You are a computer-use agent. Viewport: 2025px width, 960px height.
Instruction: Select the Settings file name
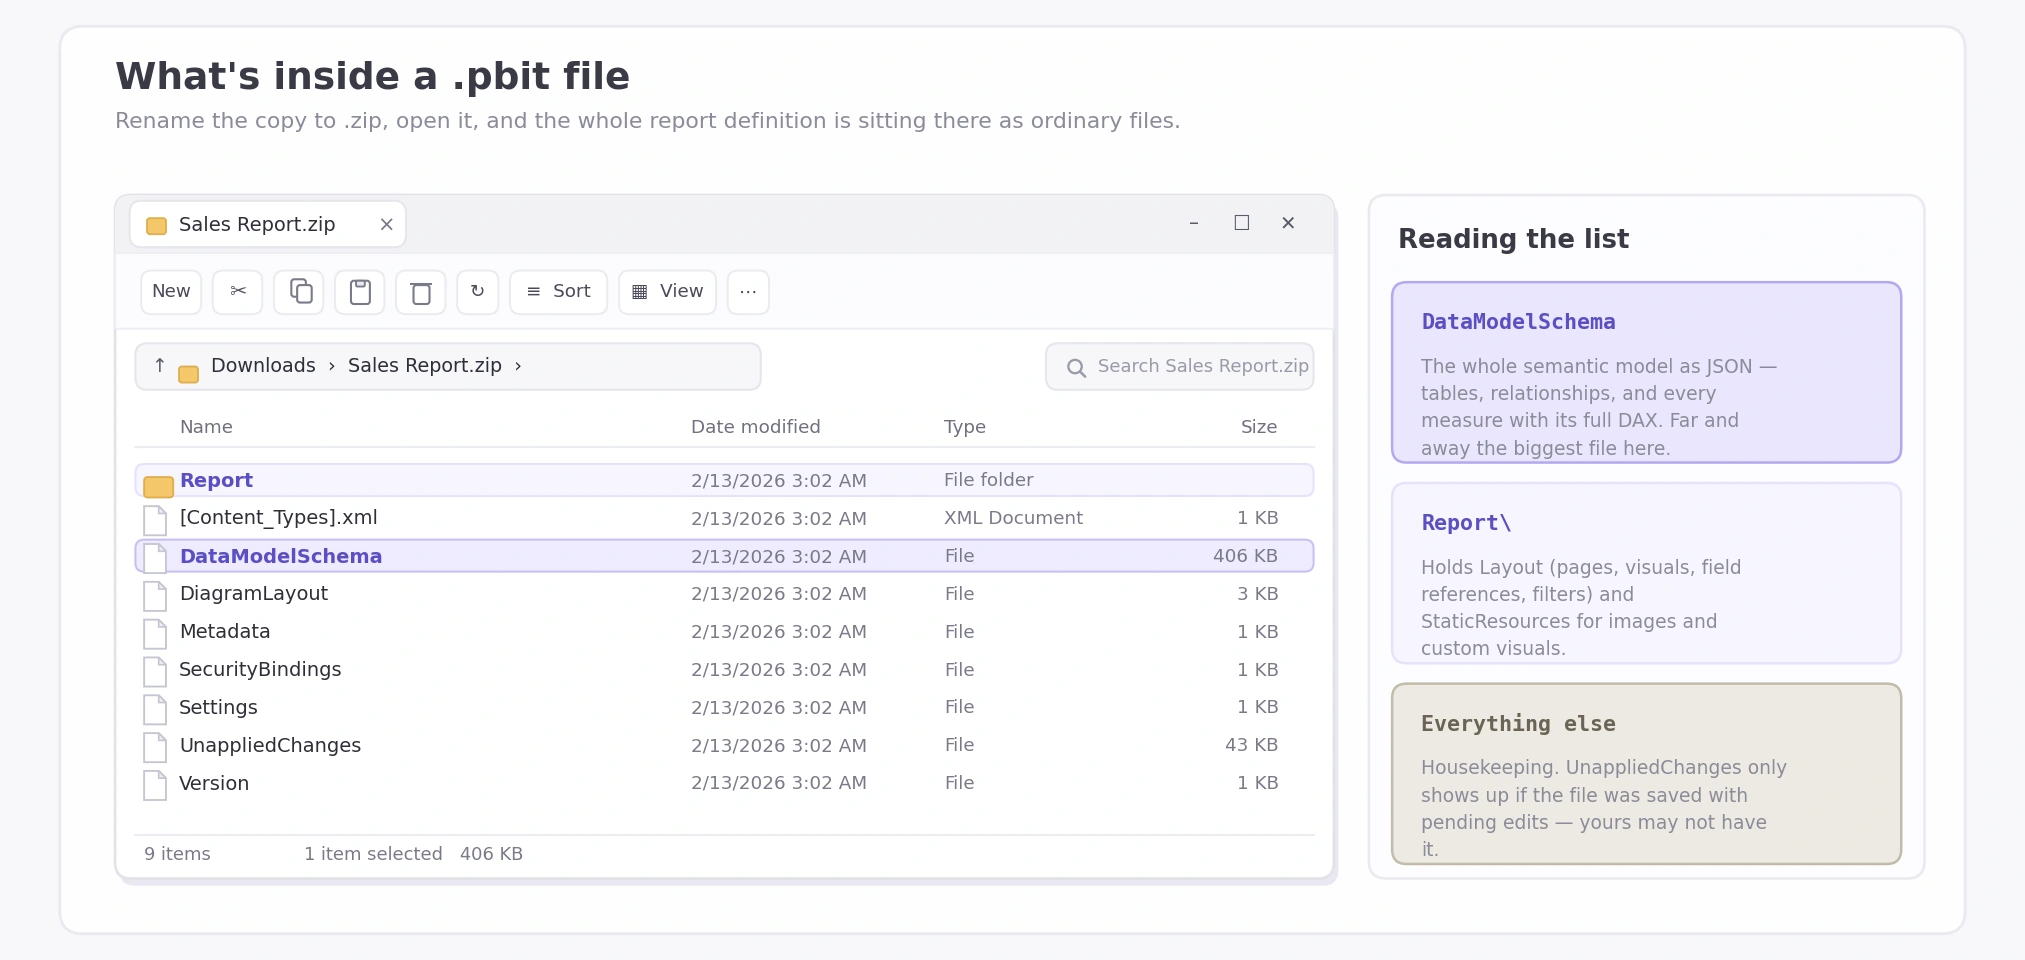218,708
